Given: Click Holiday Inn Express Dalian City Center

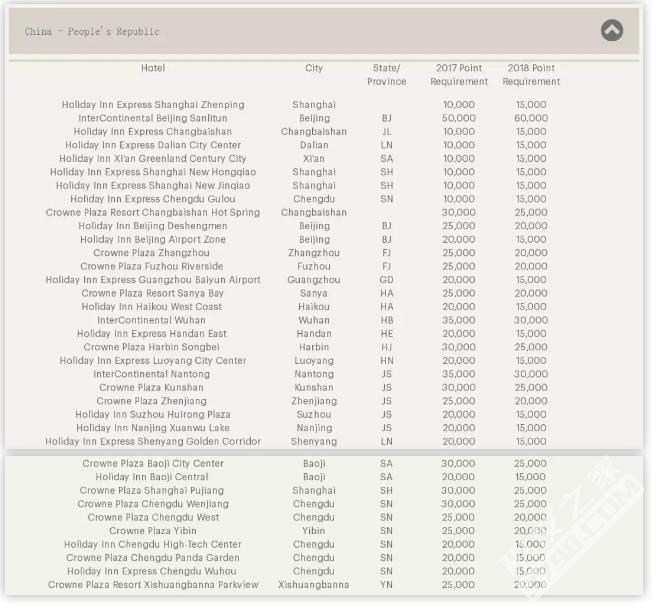Looking at the screenshot, I should click(153, 145).
